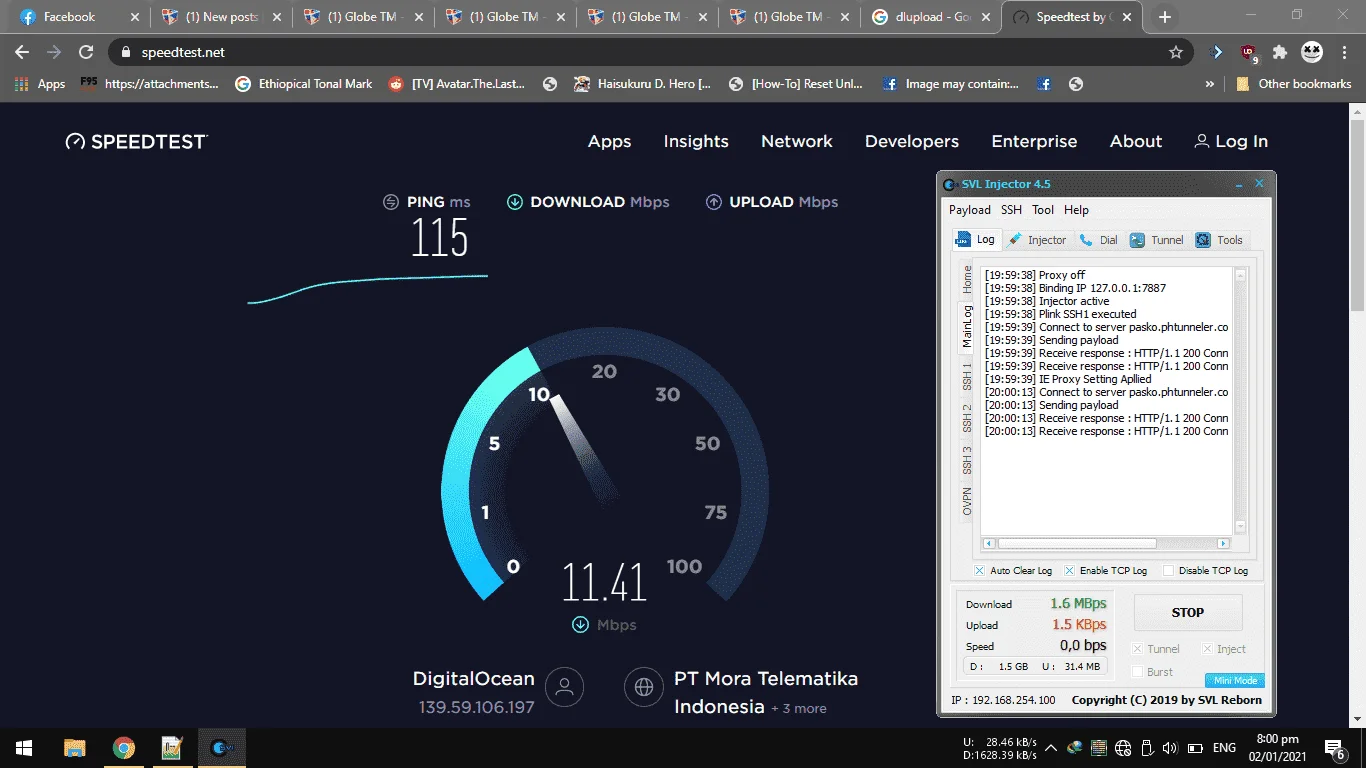This screenshot has height=768, width=1366.
Task: Close the Facebook browser tab
Action: pyautogui.click(x=135, y=17)
